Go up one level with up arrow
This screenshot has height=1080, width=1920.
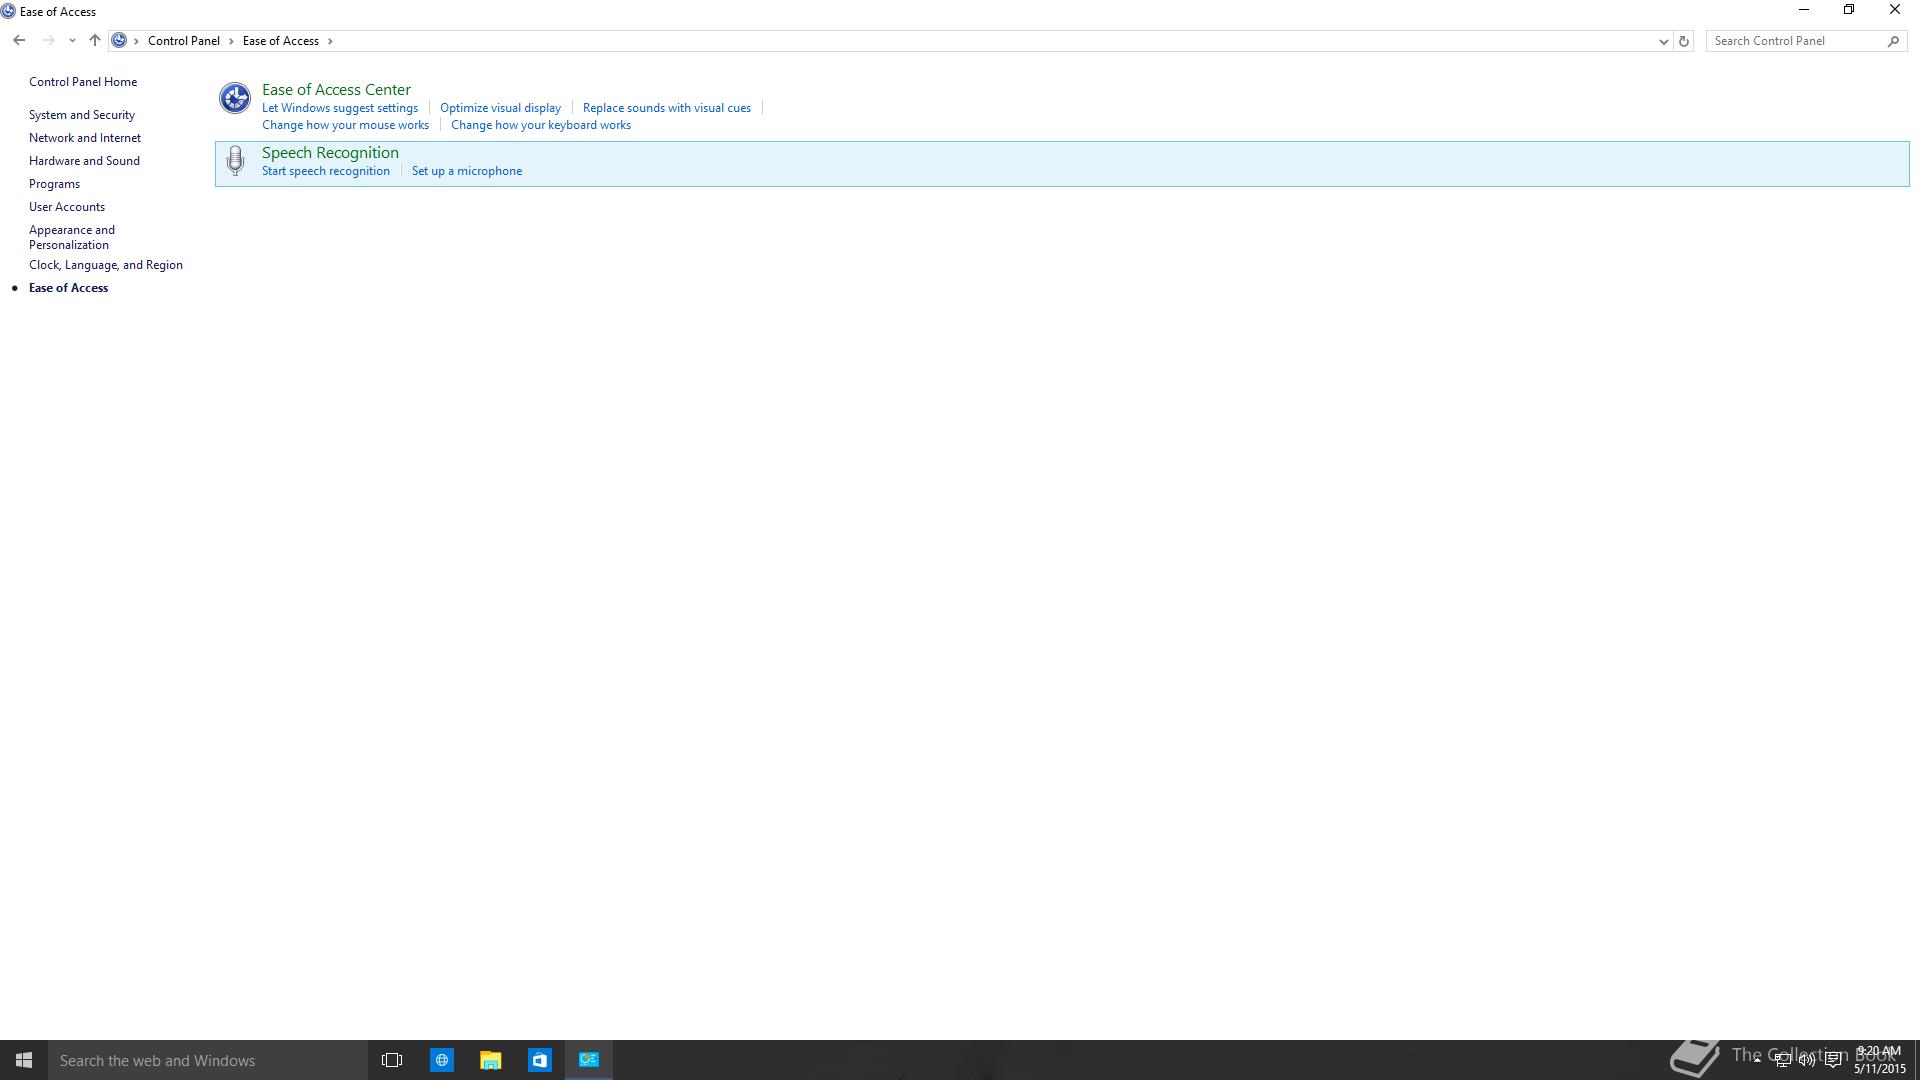(x=94, y=41)
